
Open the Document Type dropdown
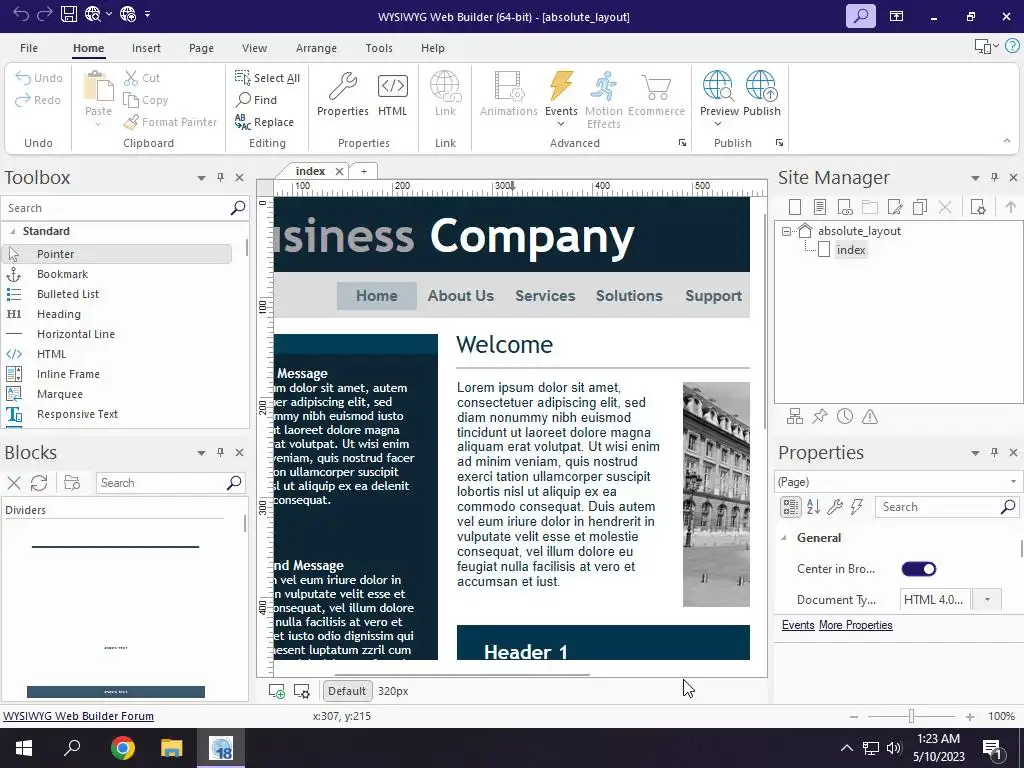(x=987, y=600)
